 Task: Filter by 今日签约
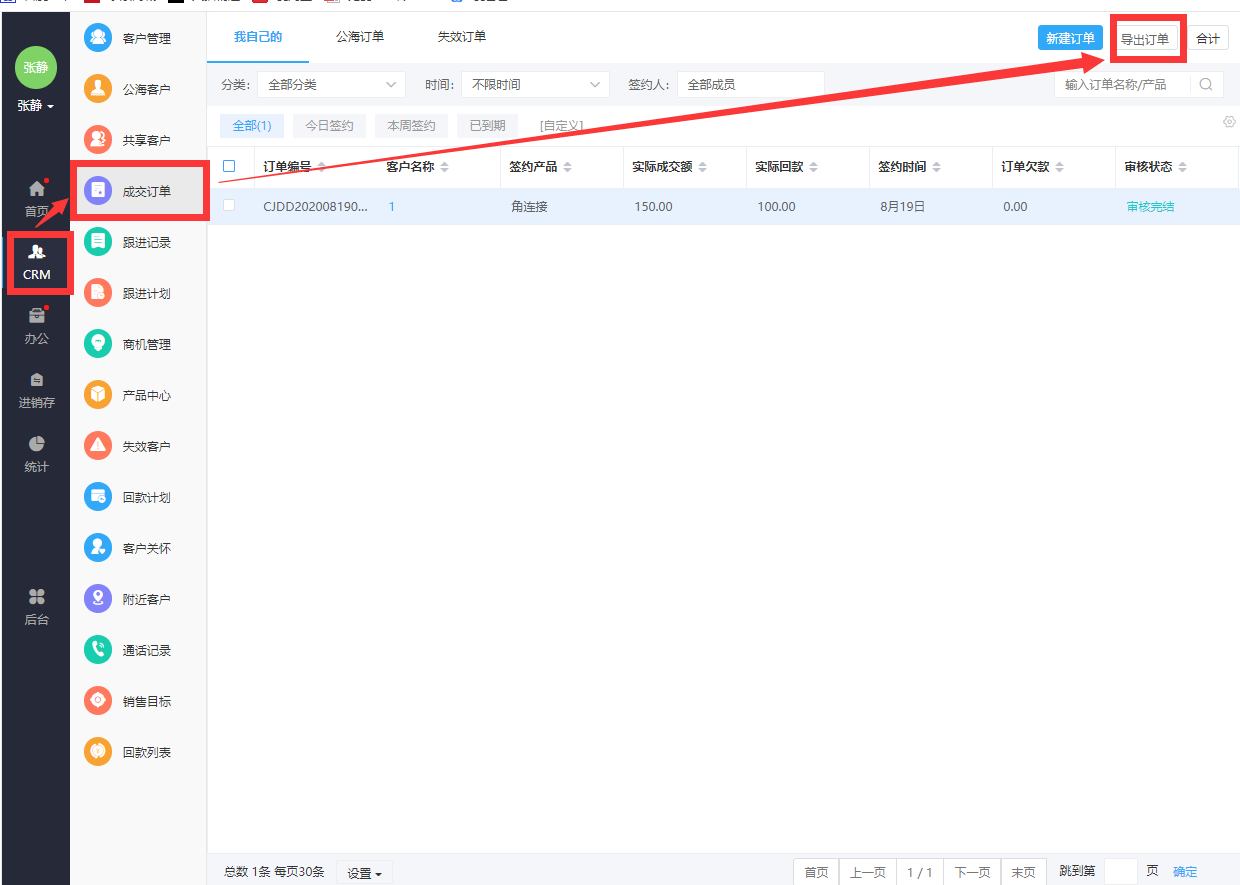tap(329, 126)
